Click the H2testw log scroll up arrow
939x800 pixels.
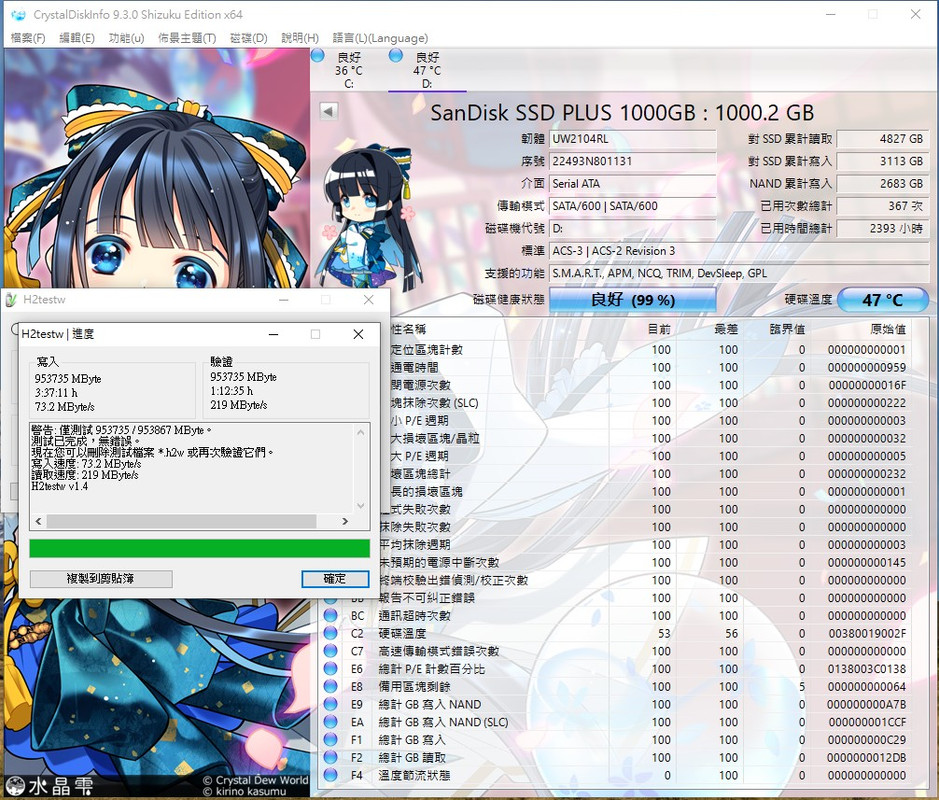tap(361, 432)
